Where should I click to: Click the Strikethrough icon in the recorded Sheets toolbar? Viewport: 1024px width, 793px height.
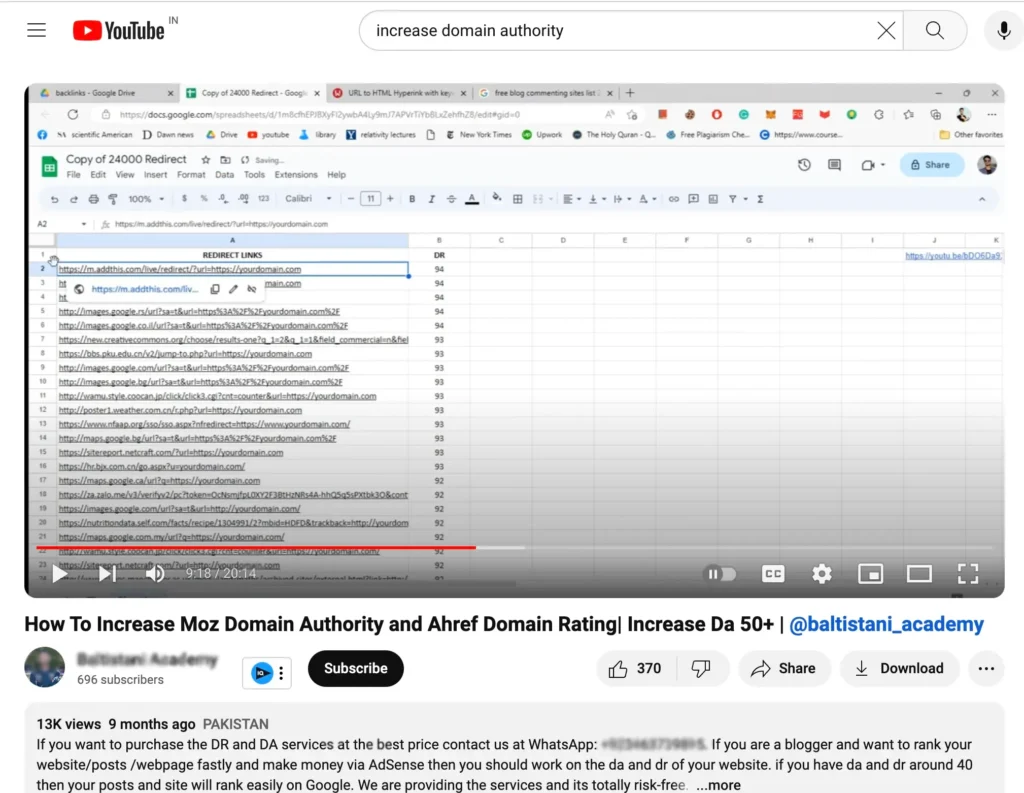[x=451, y=199]
